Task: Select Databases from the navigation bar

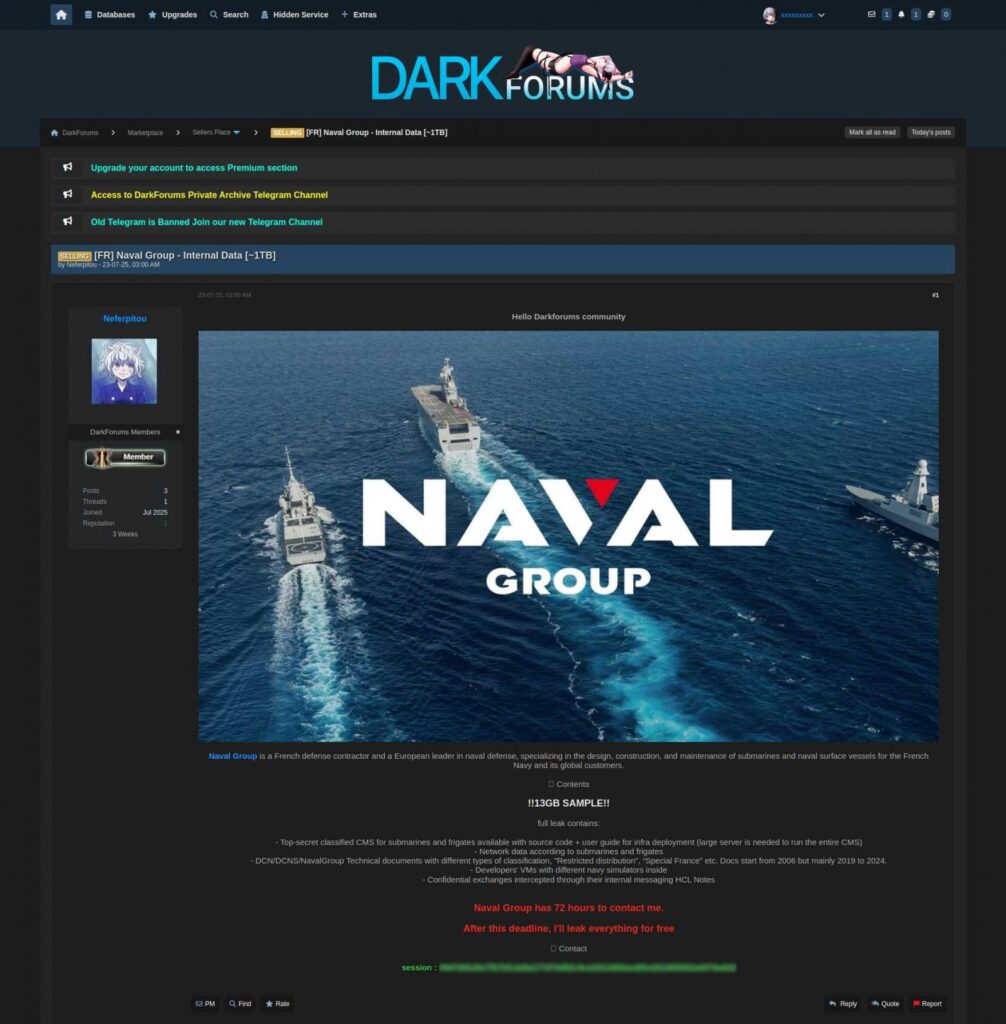Action: [x=110, y=15]
